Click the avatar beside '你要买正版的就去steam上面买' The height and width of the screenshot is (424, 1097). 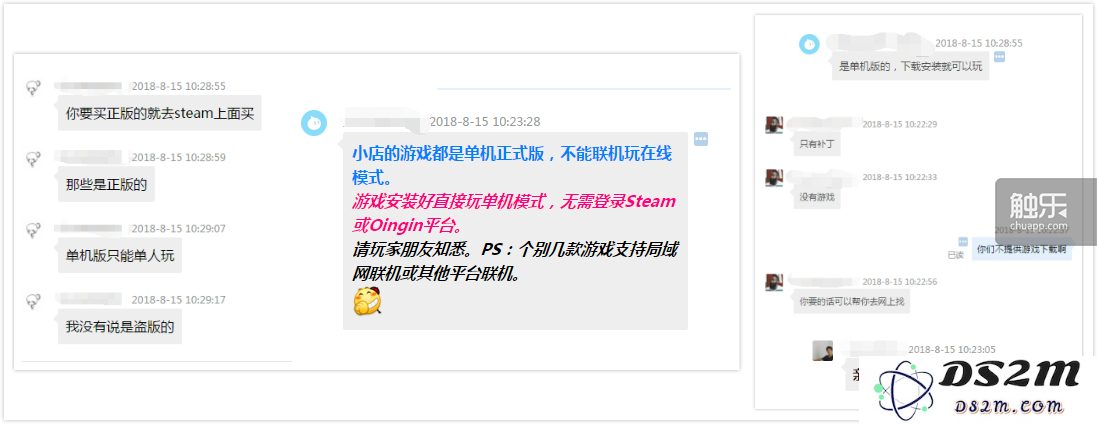pyautogui.click(x=32, y=88)
